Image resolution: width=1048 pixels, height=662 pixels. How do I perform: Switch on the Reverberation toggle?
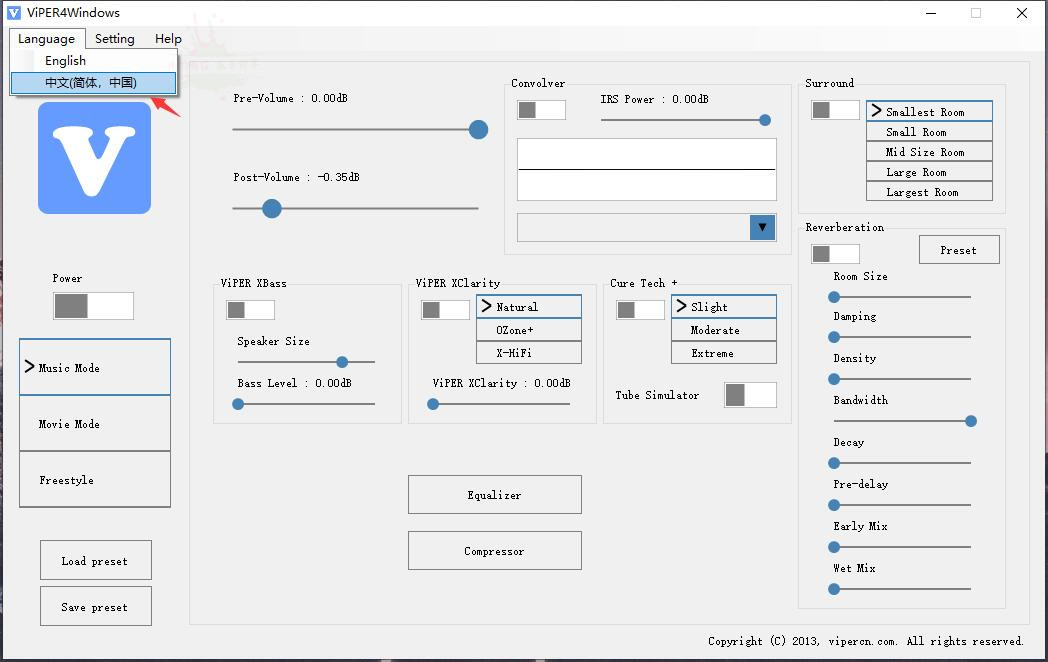[x=835, y=254]
